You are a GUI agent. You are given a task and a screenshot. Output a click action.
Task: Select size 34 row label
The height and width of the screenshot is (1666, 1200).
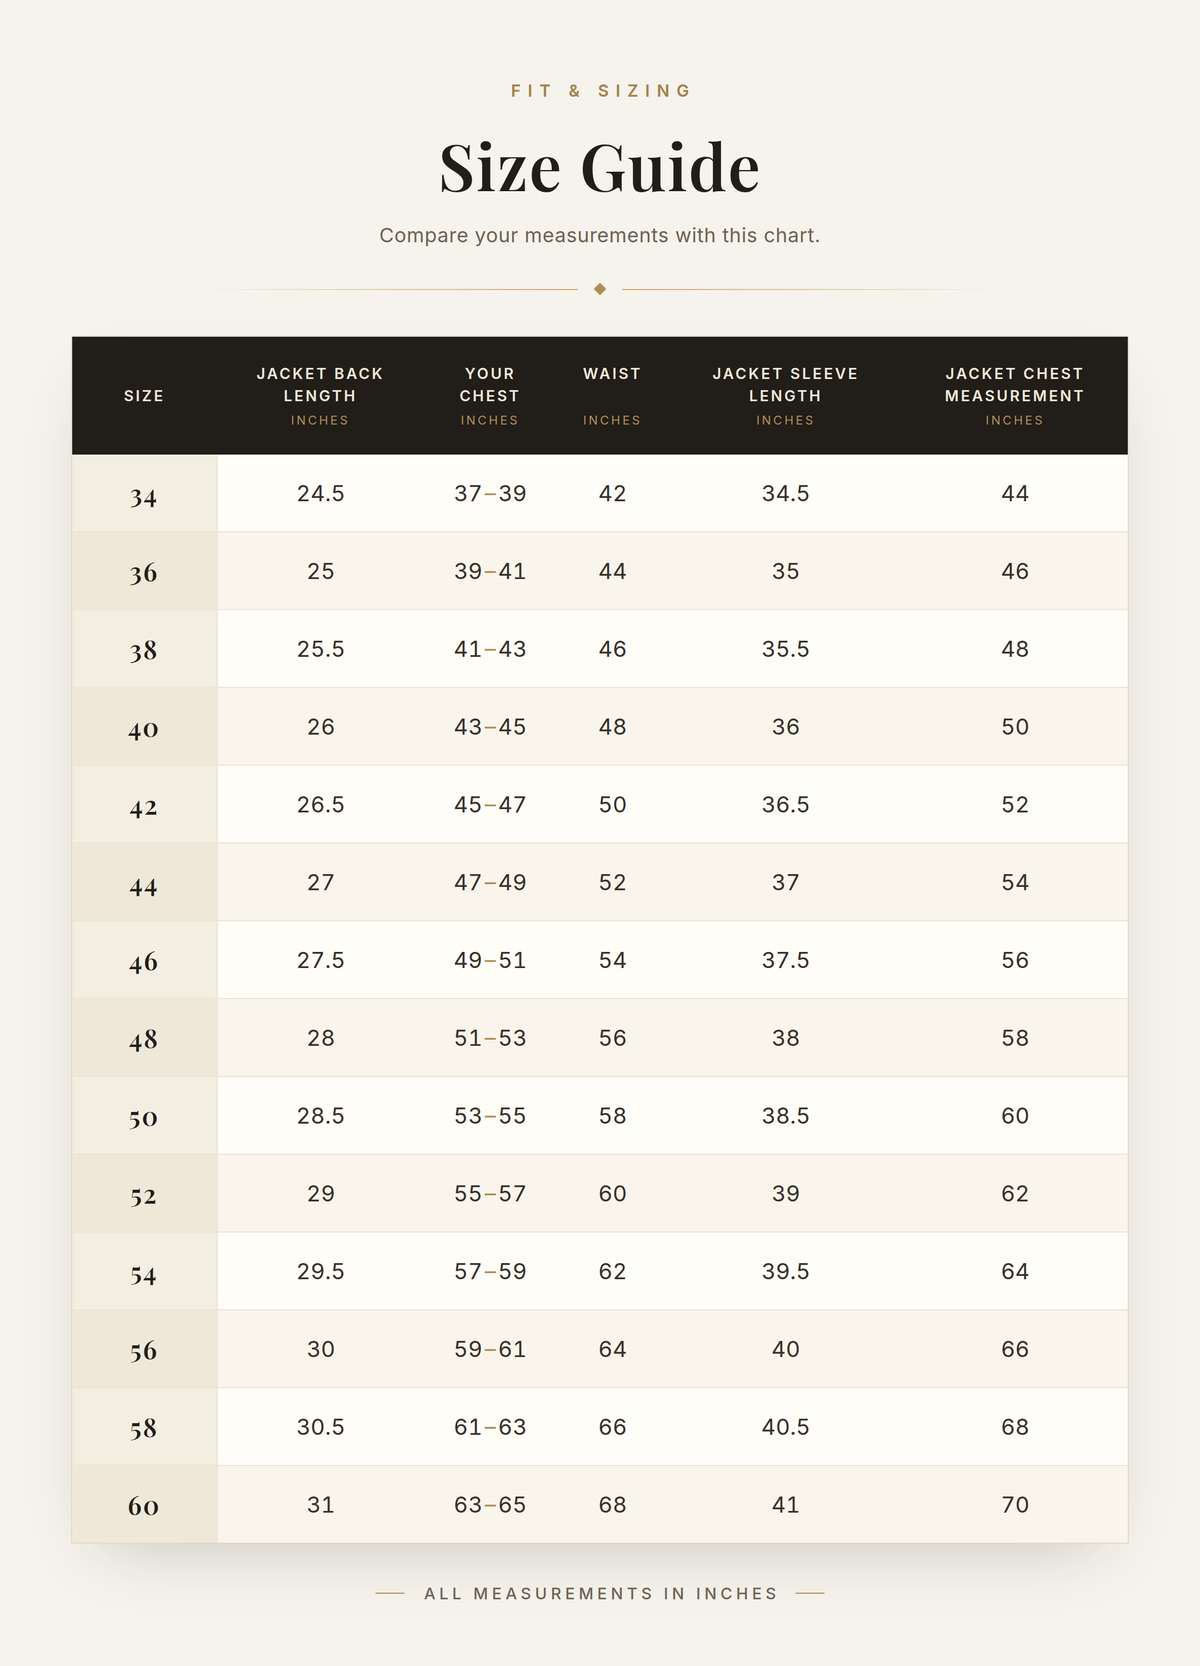coord(144,494)
